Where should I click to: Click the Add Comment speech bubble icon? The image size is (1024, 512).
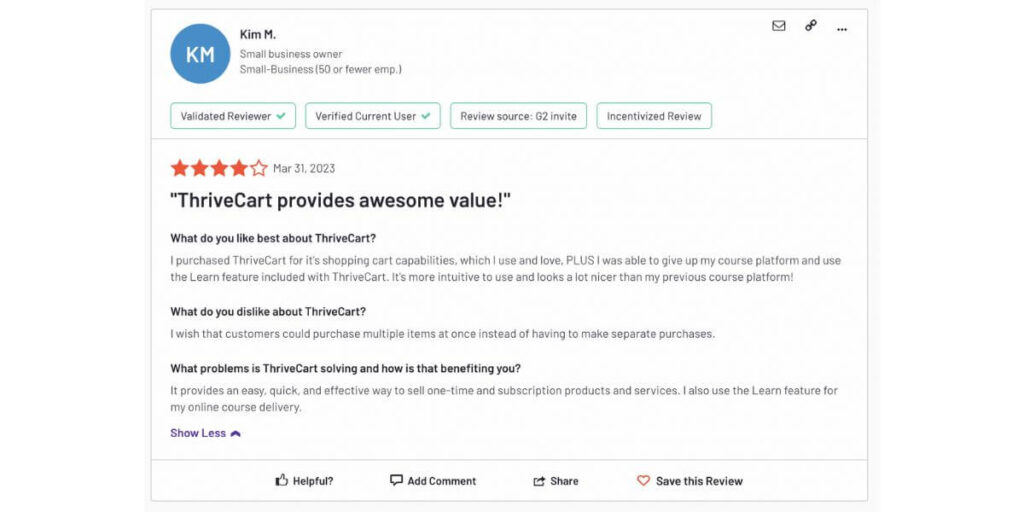tap(396, 480)
